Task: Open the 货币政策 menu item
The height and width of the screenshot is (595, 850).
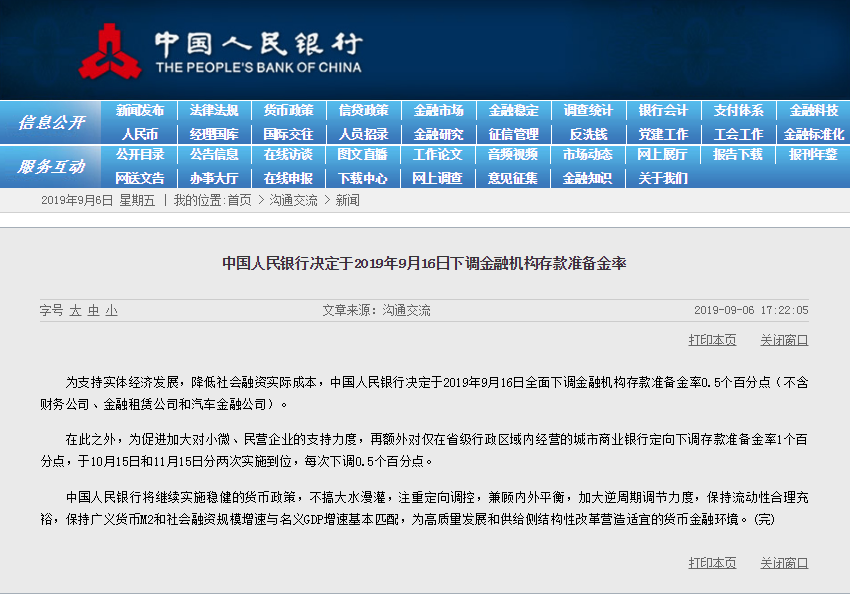Action: (288, 111)
